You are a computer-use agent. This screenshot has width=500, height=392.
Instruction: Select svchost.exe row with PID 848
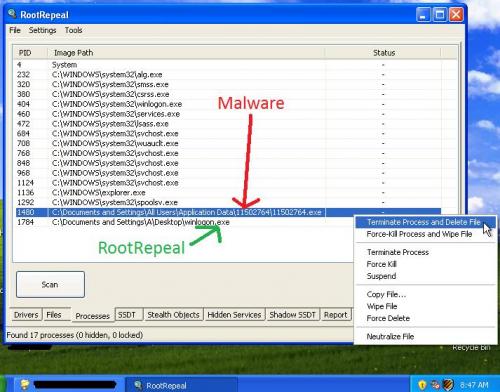pos(229,163)
